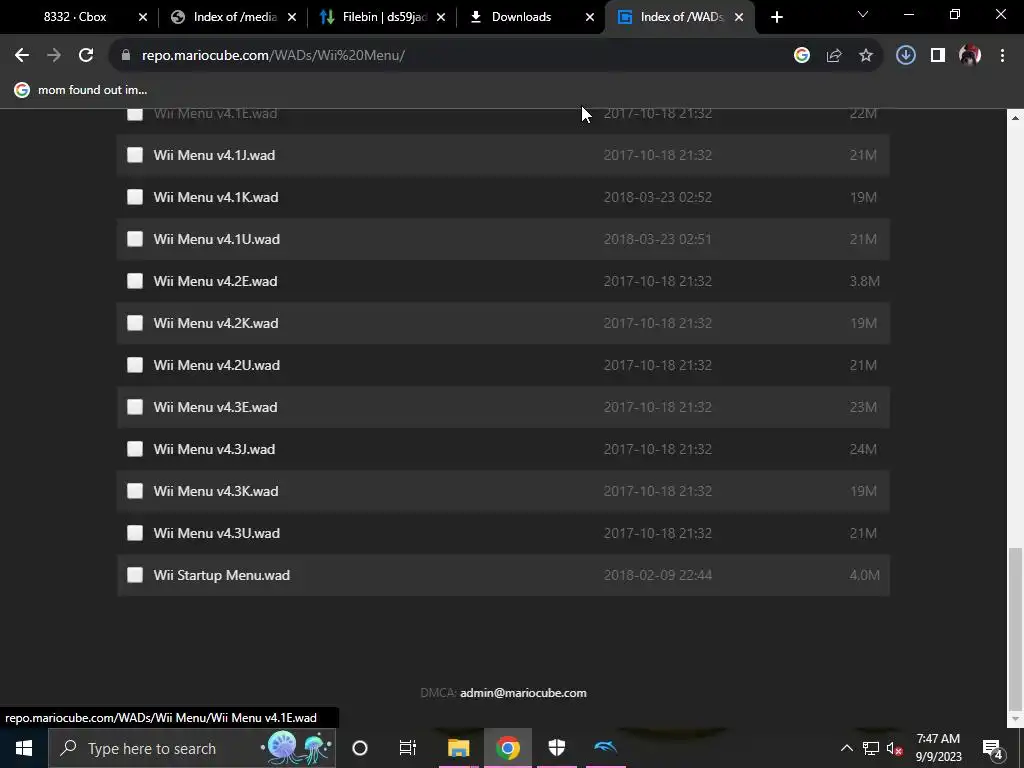Open Windows Security shield on taskbar
This screenshot has width=1024, height=768.
pos(556,748)
